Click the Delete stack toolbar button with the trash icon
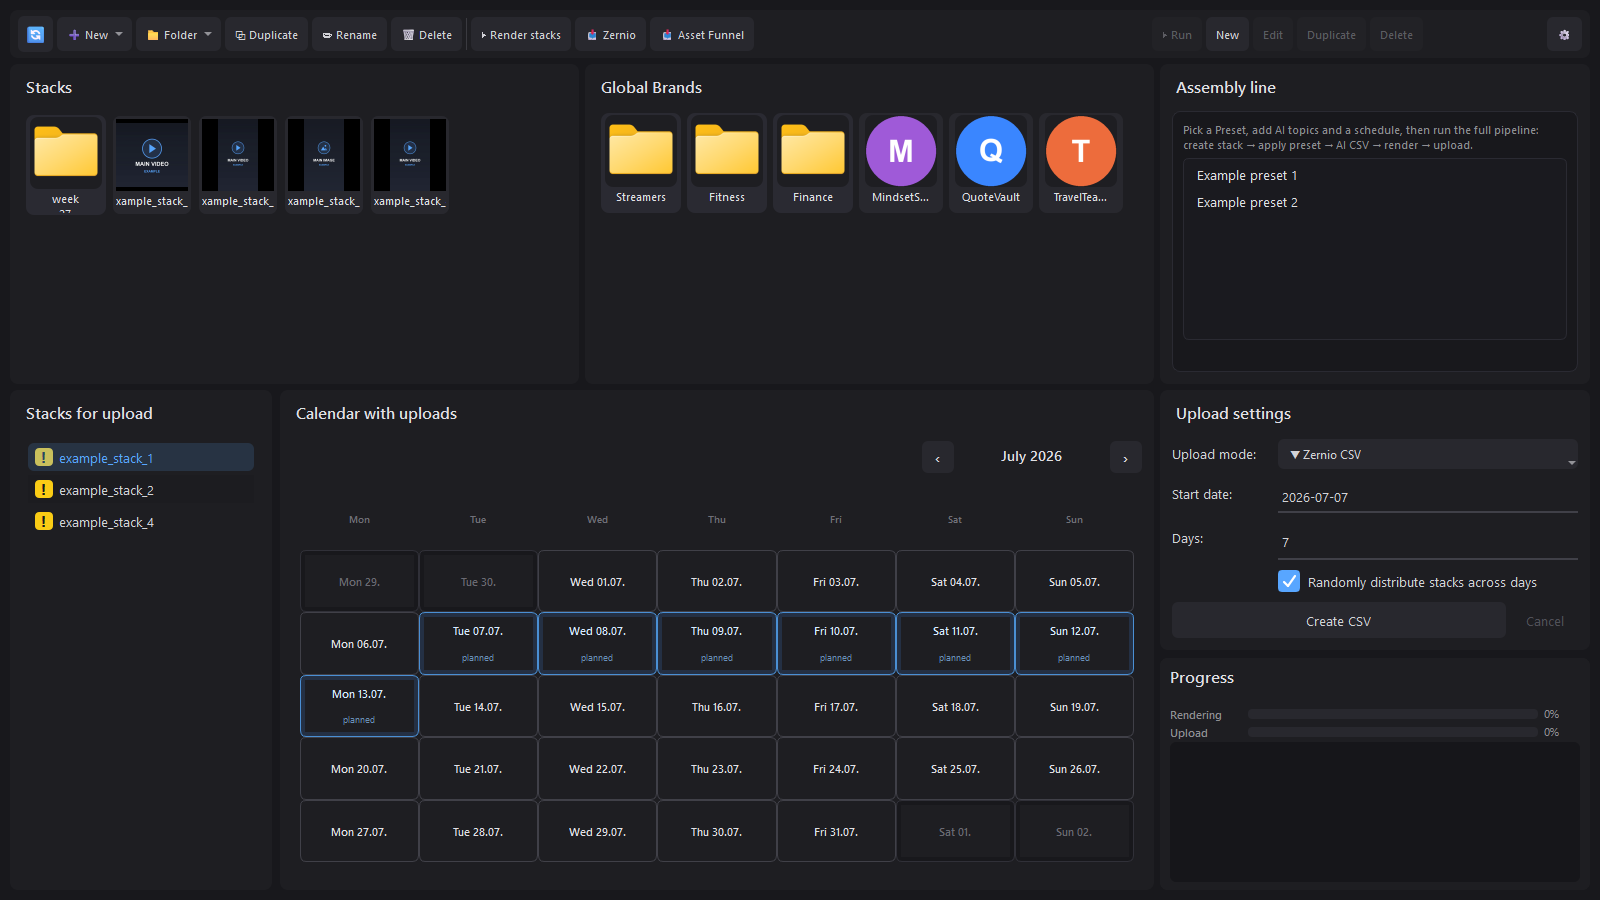The height and width of the screenshot is (900, 1600). (427, 35)
